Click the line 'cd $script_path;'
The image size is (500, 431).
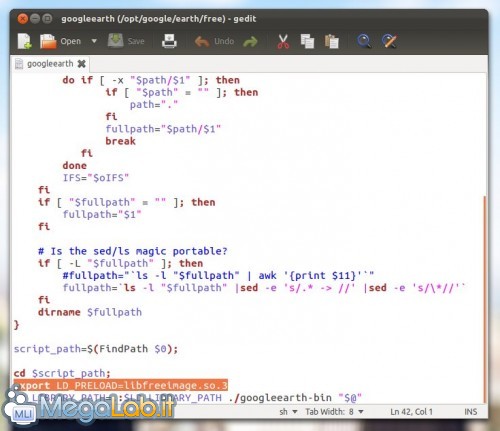tap(62, 373)
